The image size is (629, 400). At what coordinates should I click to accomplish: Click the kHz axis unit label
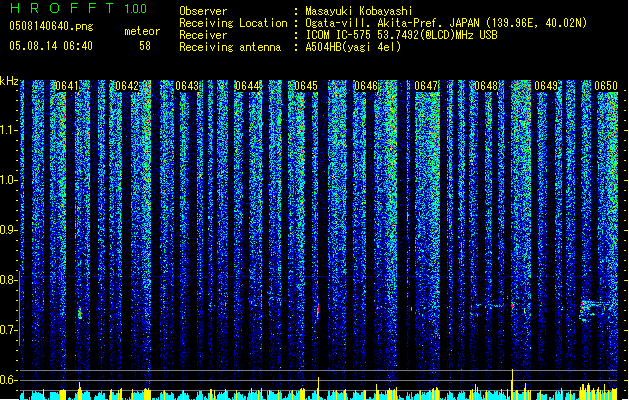pyautogui.click(x=9, y=81)
